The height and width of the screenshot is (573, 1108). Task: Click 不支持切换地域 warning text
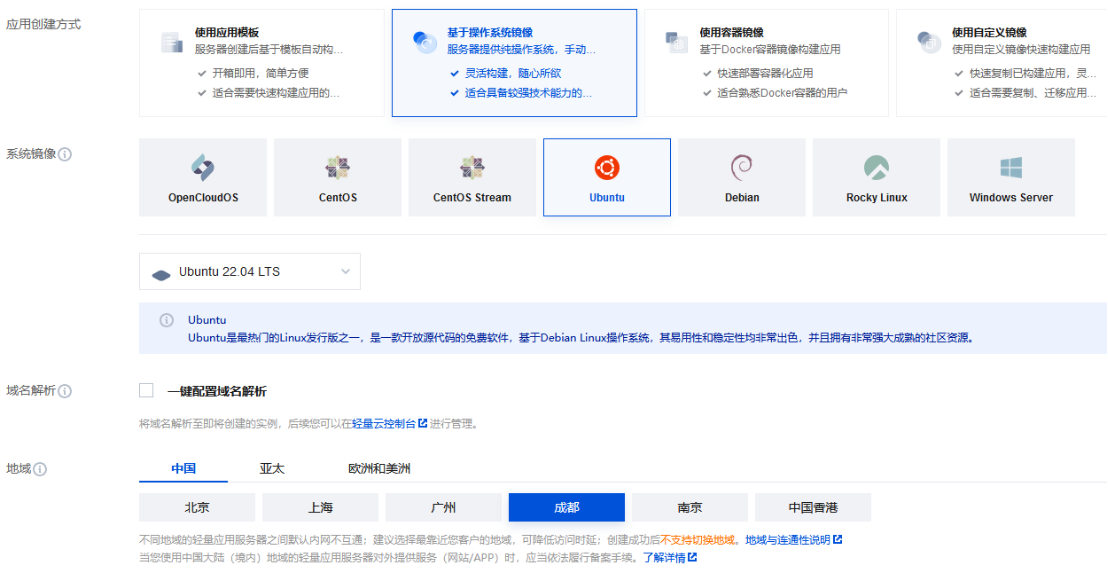[x=698, y=540]
